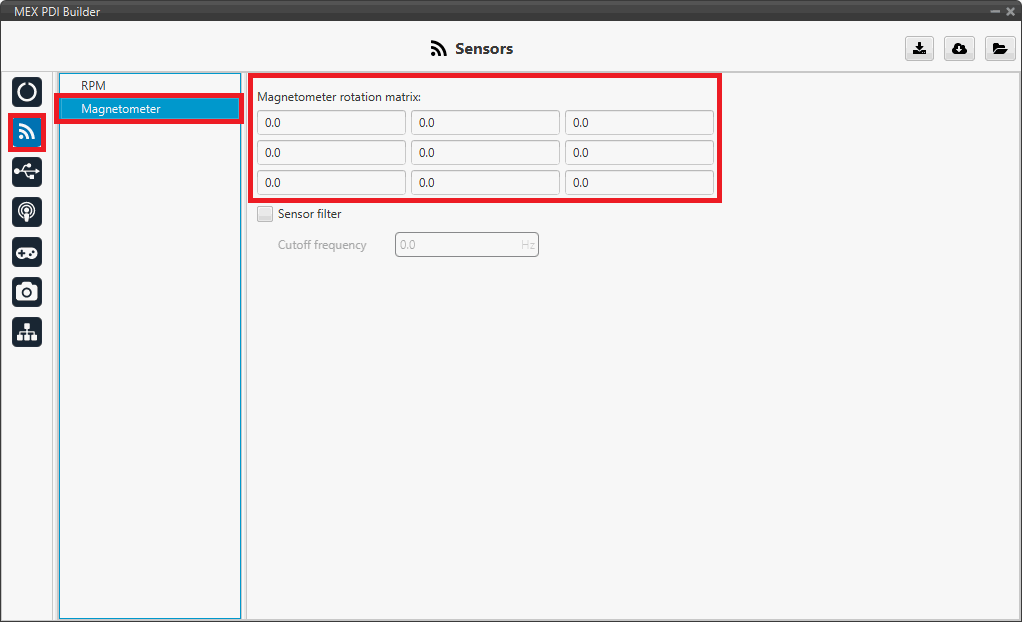Select Magnetometer in the sensor list

120,109
